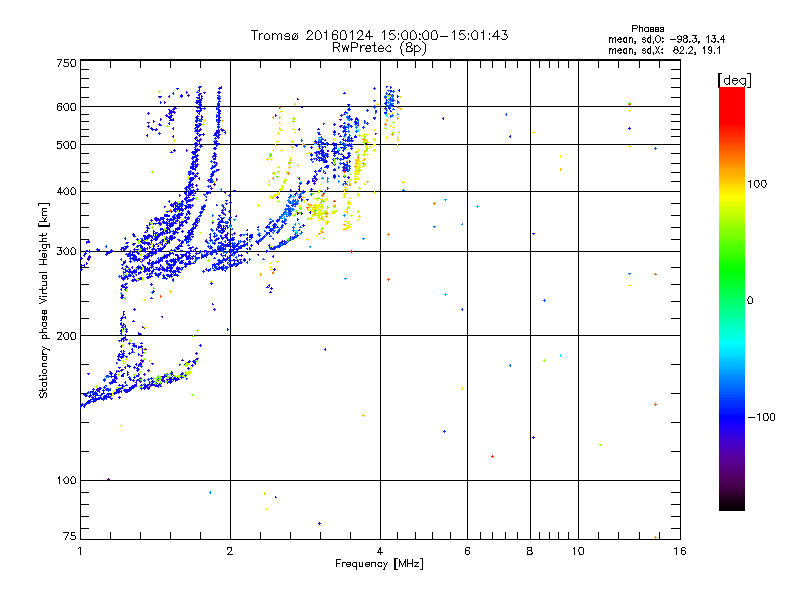Click the colorbar tick label '-100'
The width and height of the screenshot is (800, 600).
coord(761,417)
